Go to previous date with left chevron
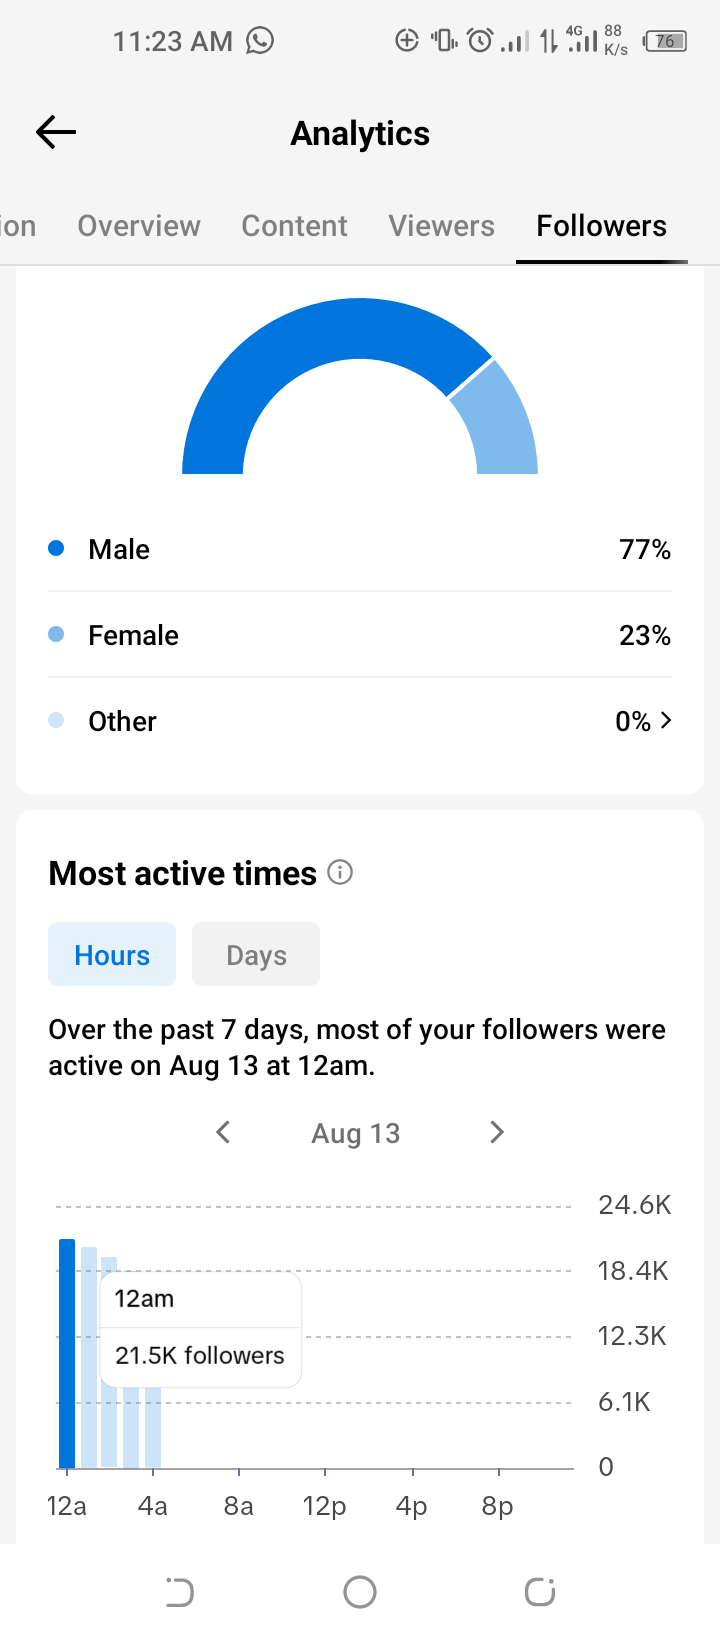The height and width of the screenshot is (1640, 720). (223, 1132)
